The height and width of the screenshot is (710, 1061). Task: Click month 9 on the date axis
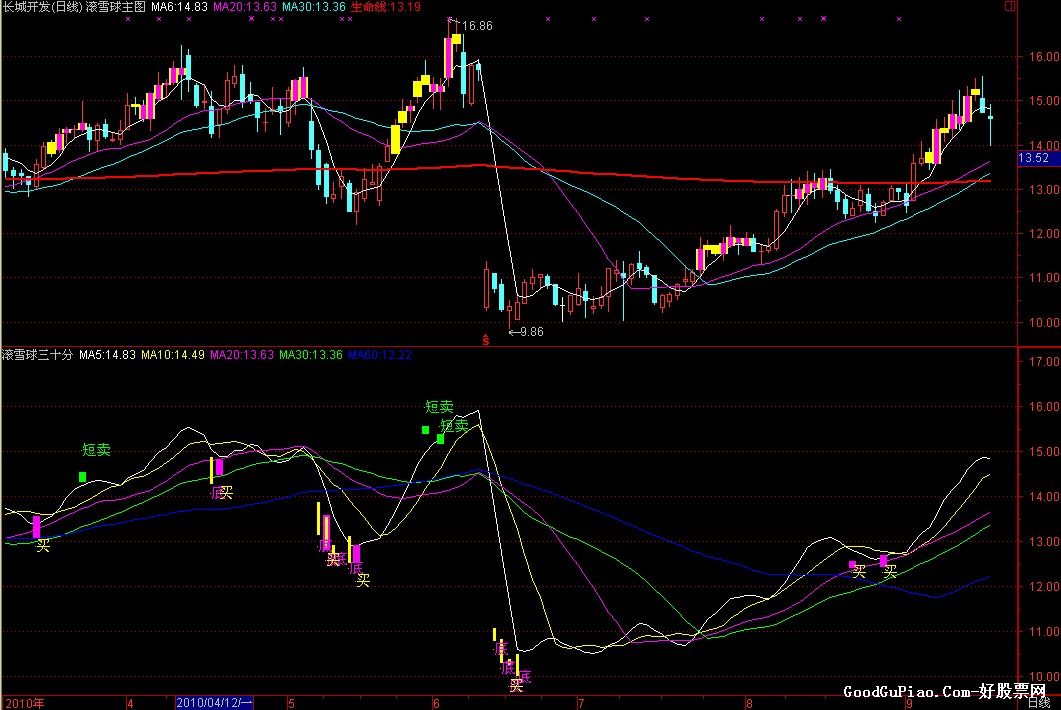(909, 704)
